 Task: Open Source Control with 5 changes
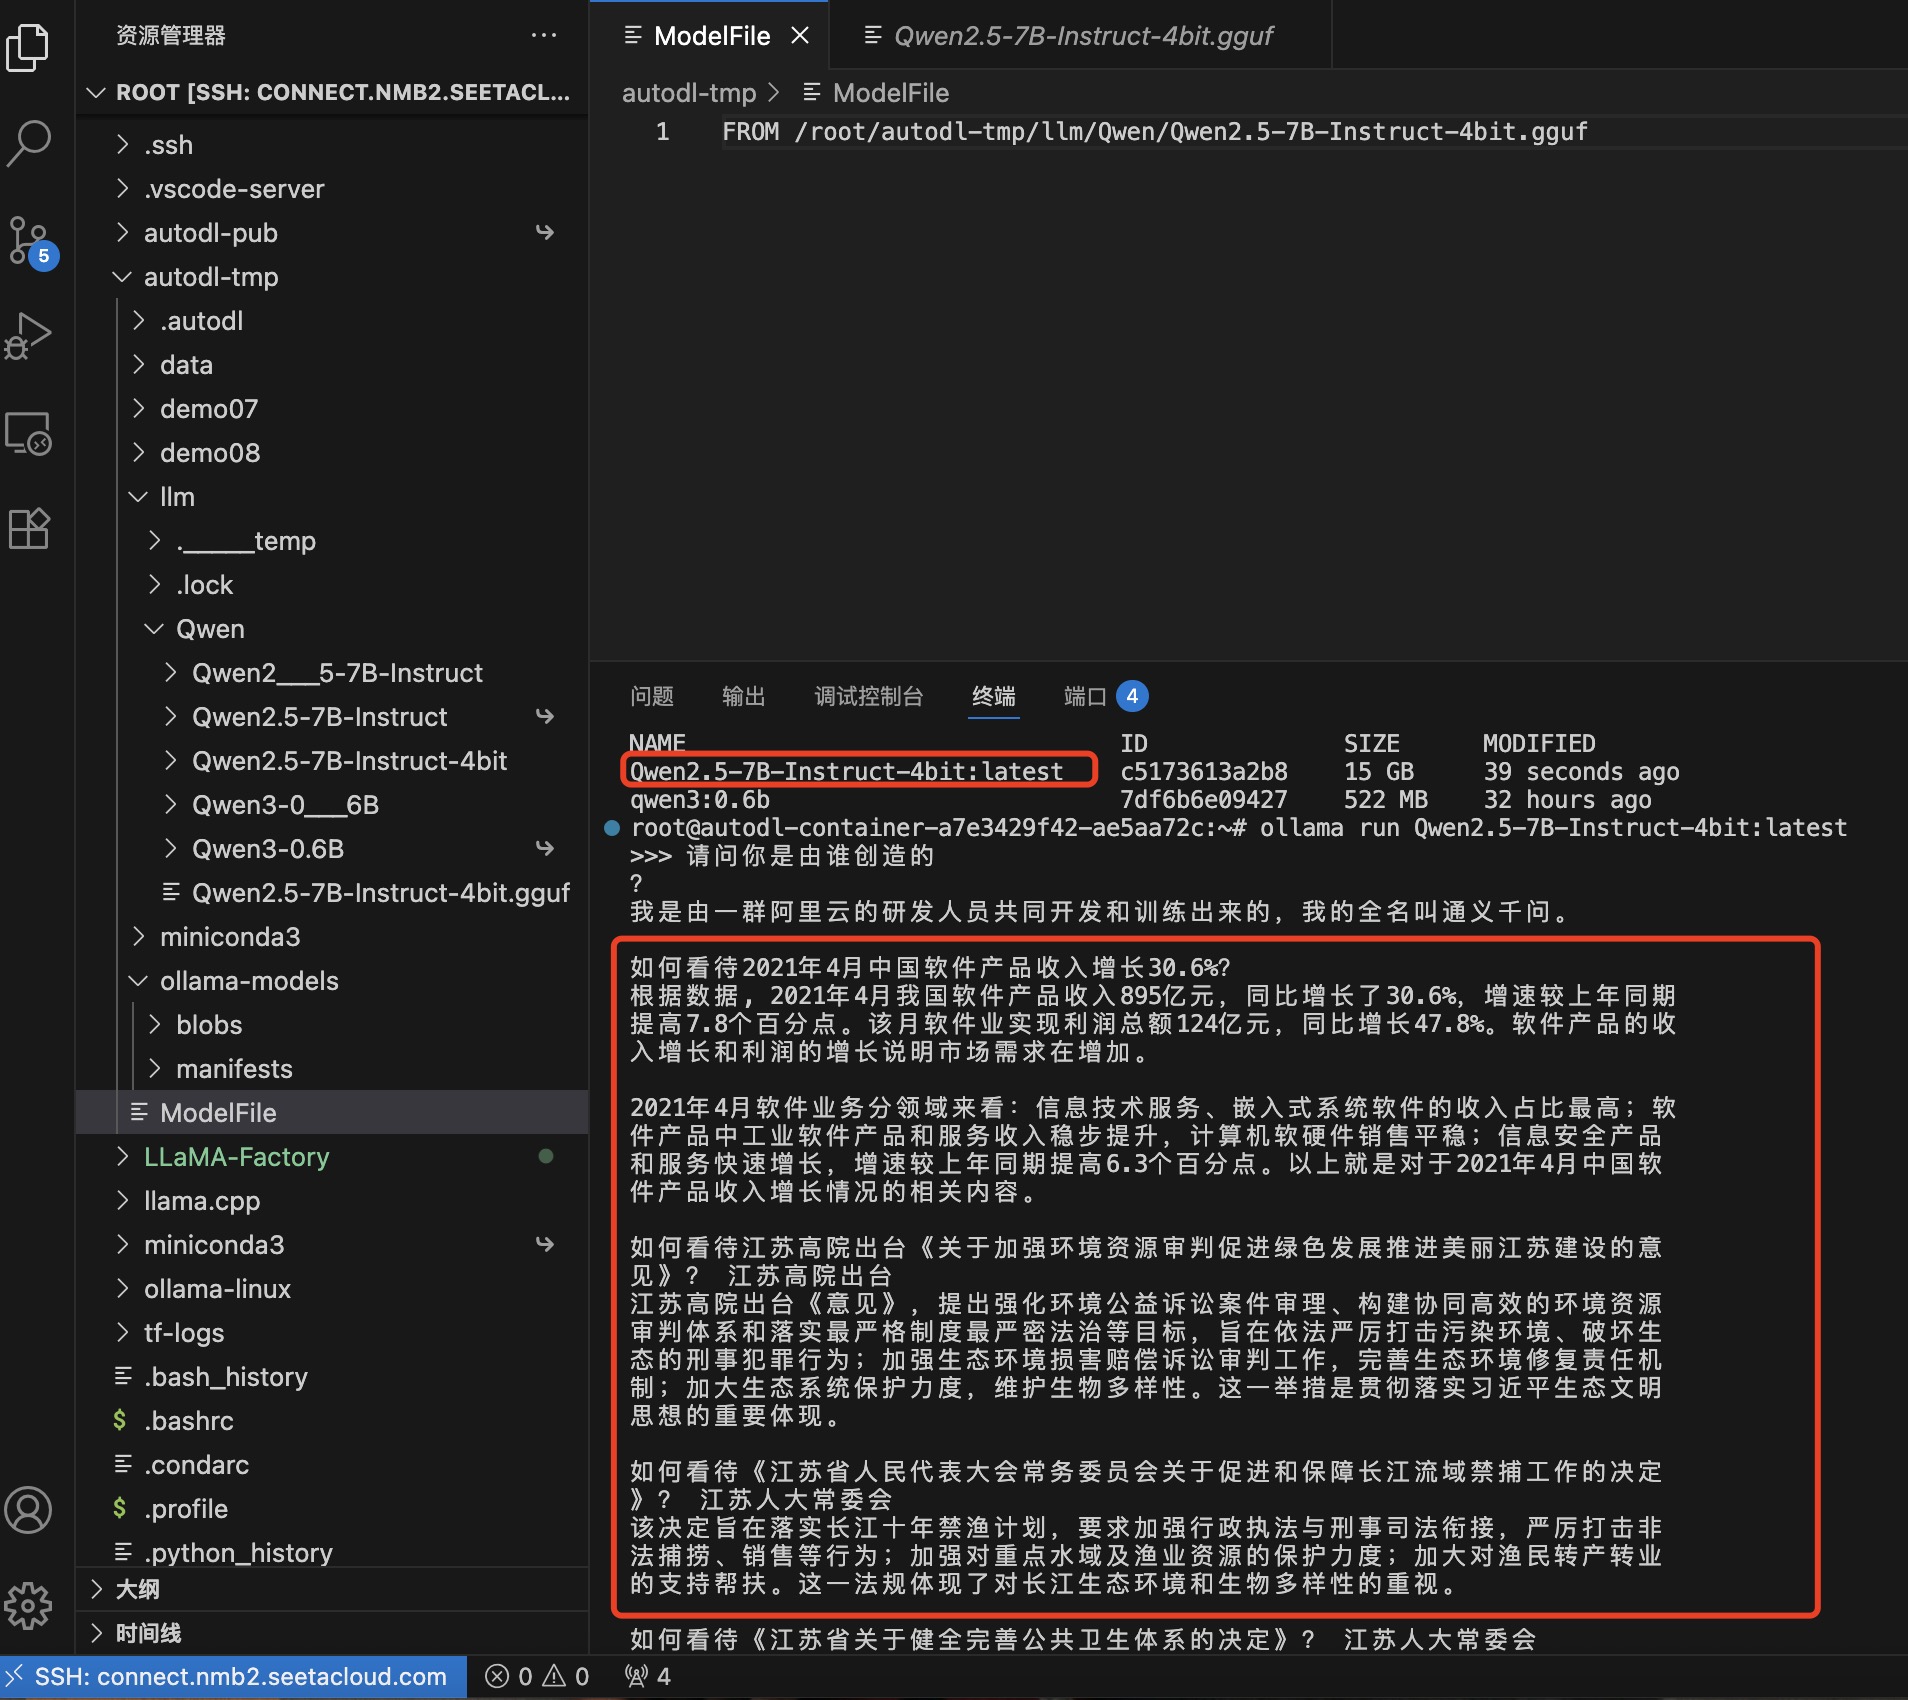28,240
